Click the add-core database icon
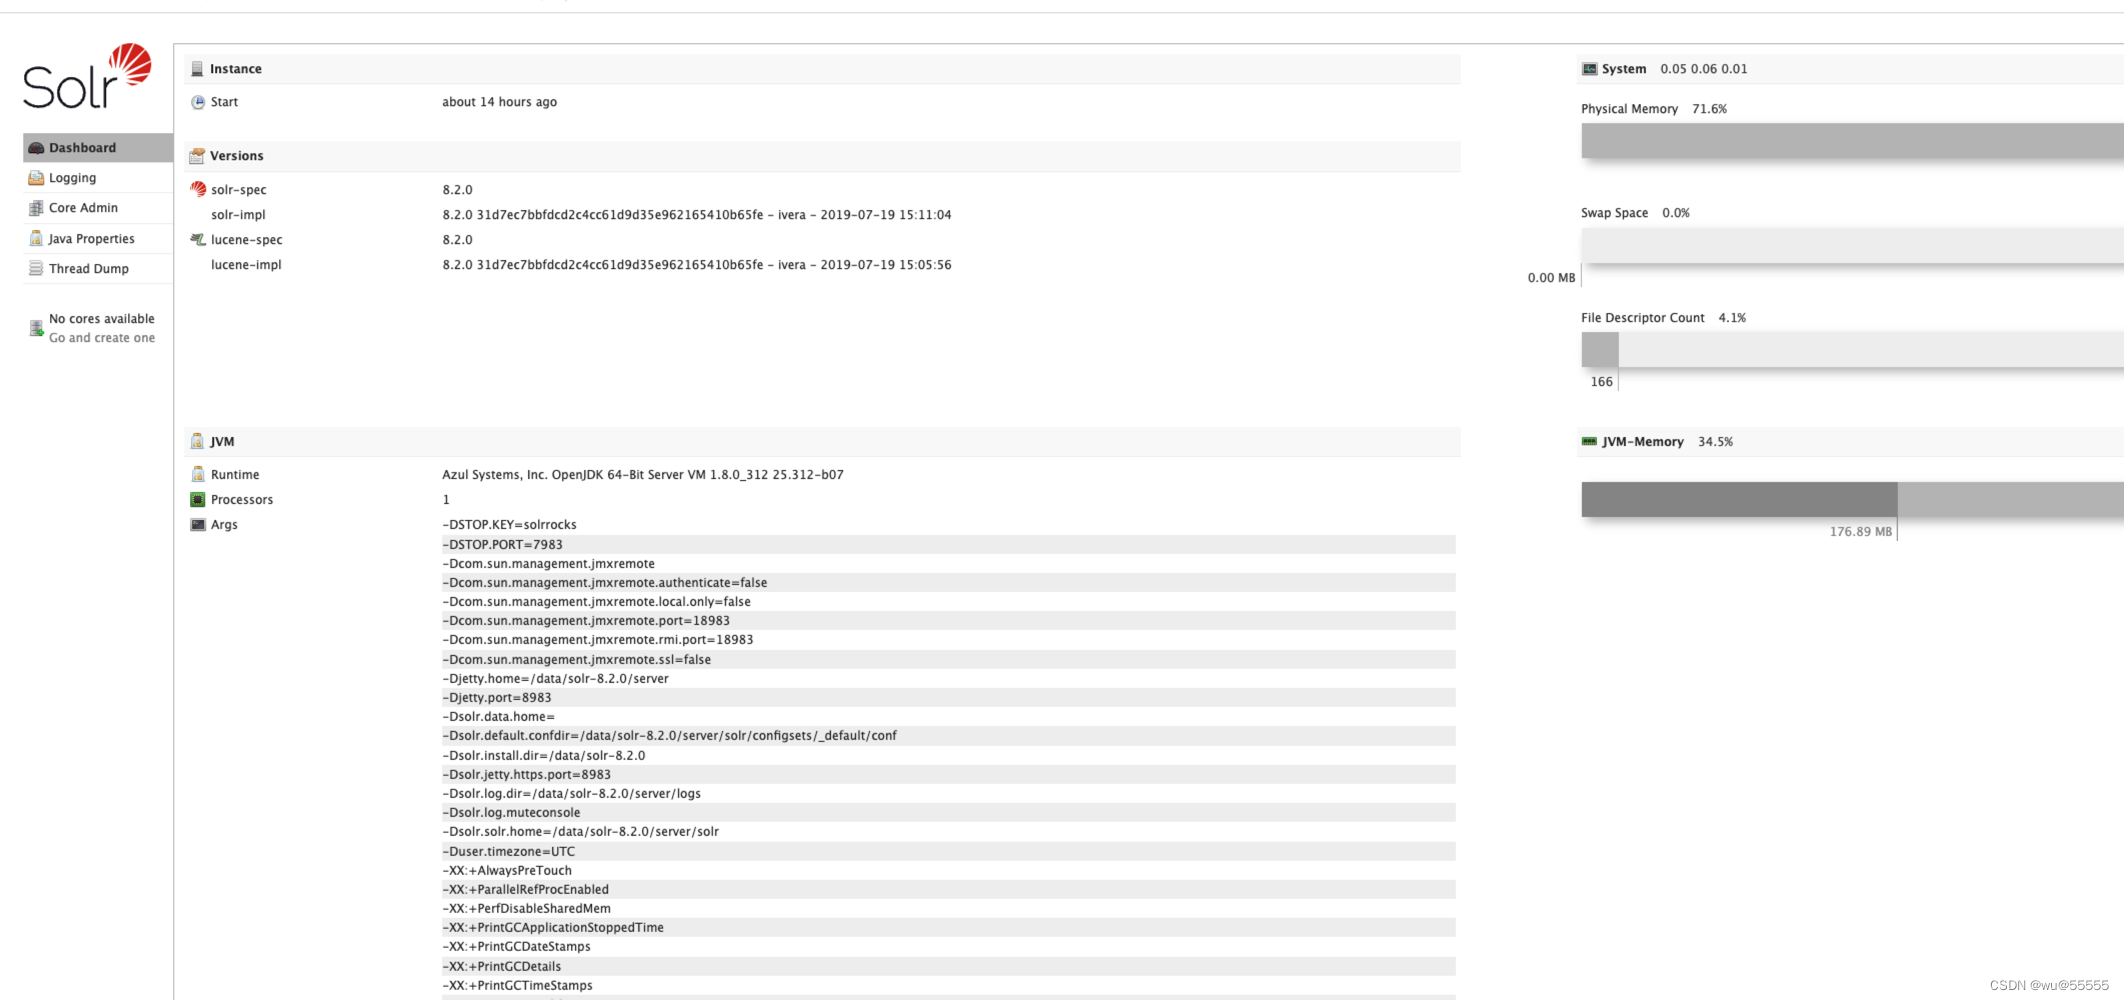Viewport: 2124px width, 1000px height. tap(36, 328)
